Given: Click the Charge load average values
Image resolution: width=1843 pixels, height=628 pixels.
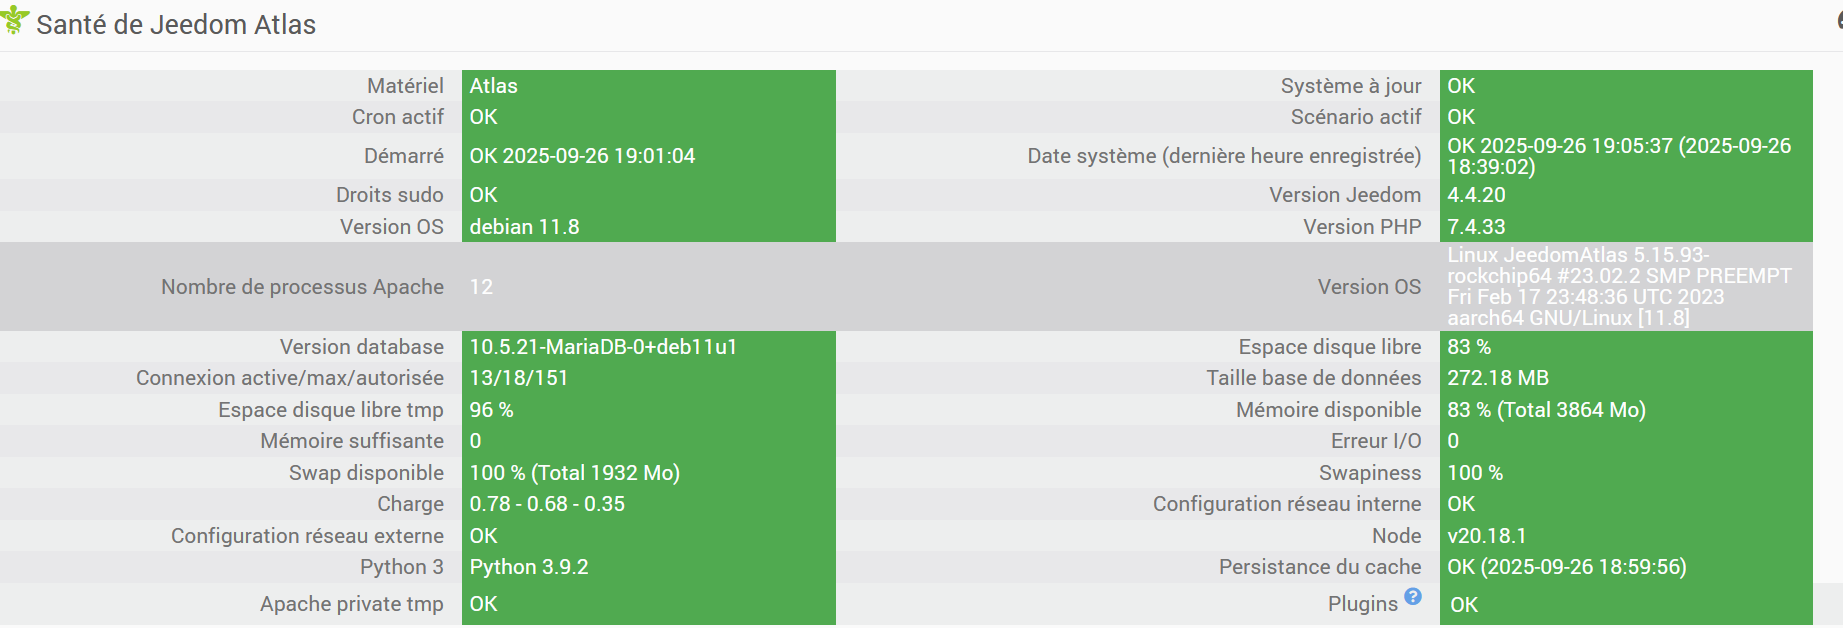Looking at the screenshot, I should [547, 504].
